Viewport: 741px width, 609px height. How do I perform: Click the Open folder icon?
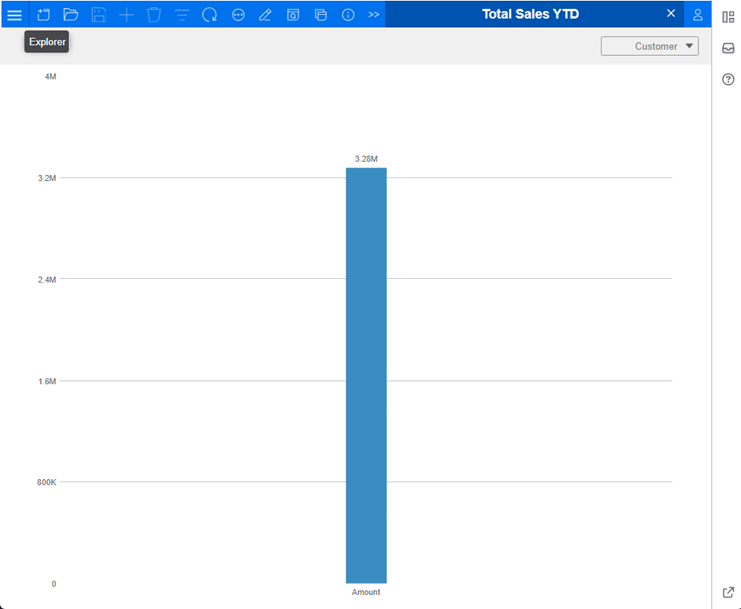click(x=71, y=15)
